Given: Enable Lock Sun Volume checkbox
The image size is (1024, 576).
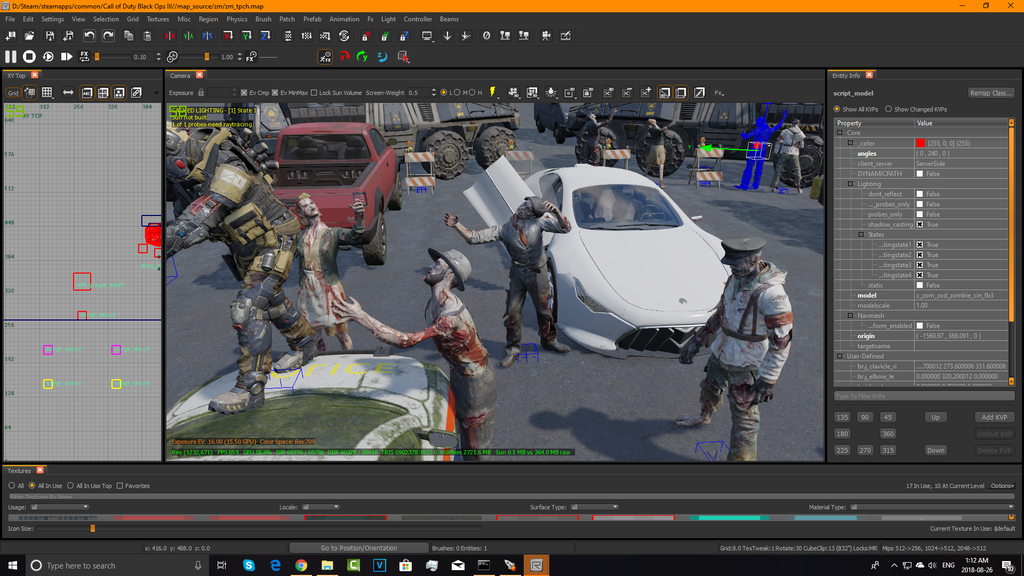Looking at the screenshot, I should [x=314, y=93].
